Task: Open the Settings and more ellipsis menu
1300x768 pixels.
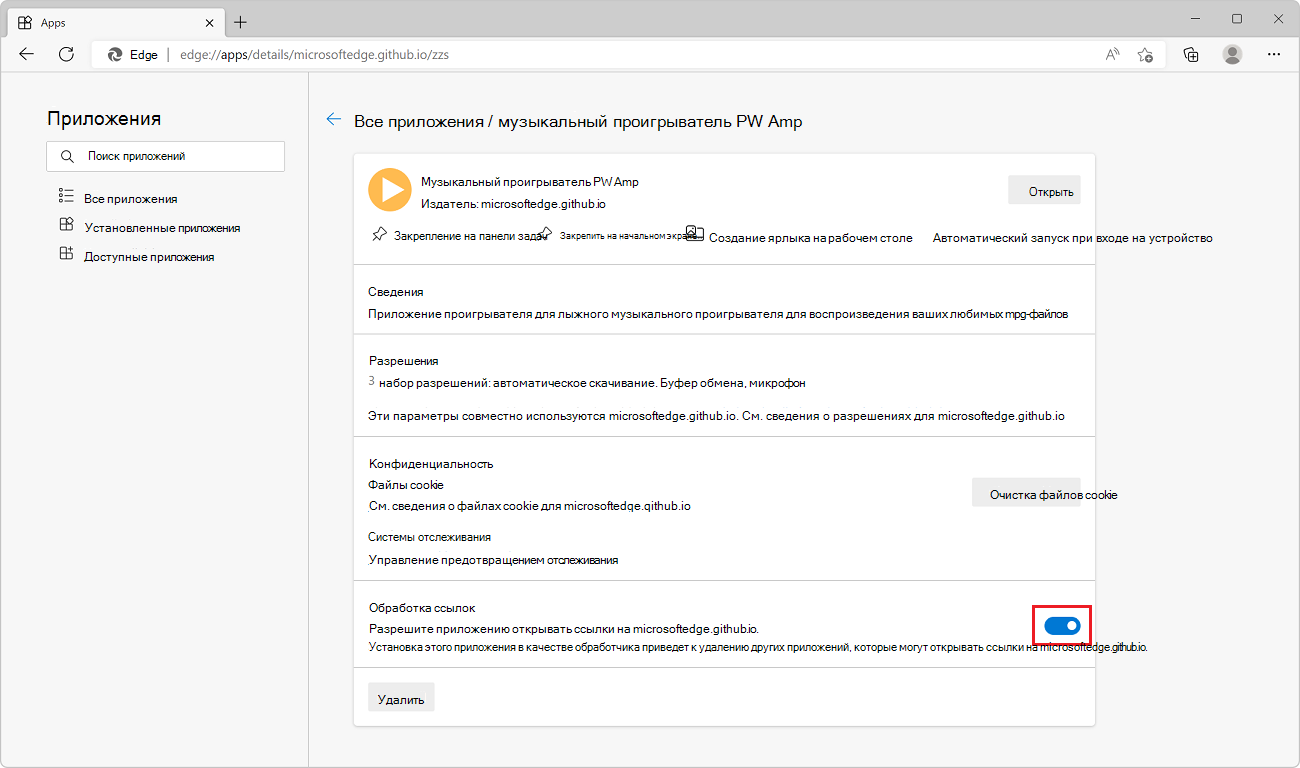Action: click(x=1273, y=55)
